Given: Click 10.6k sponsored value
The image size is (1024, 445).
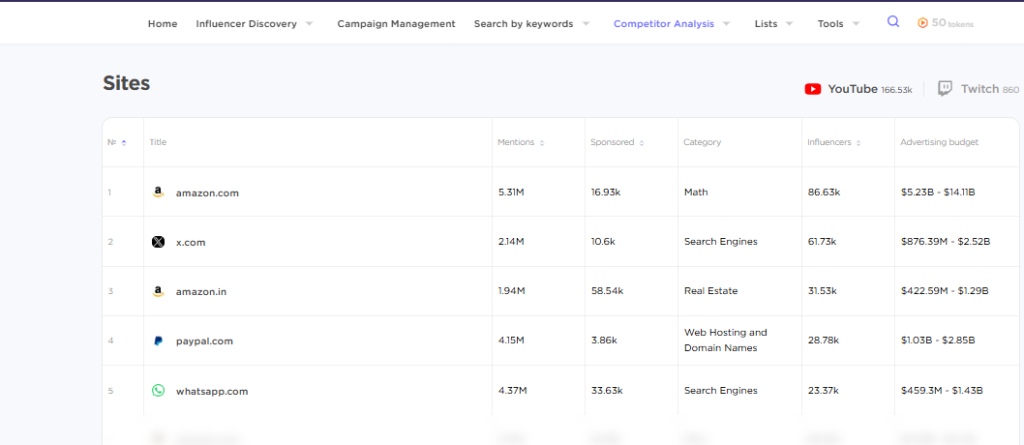Looking at the screenshot, I should [603, 242].
